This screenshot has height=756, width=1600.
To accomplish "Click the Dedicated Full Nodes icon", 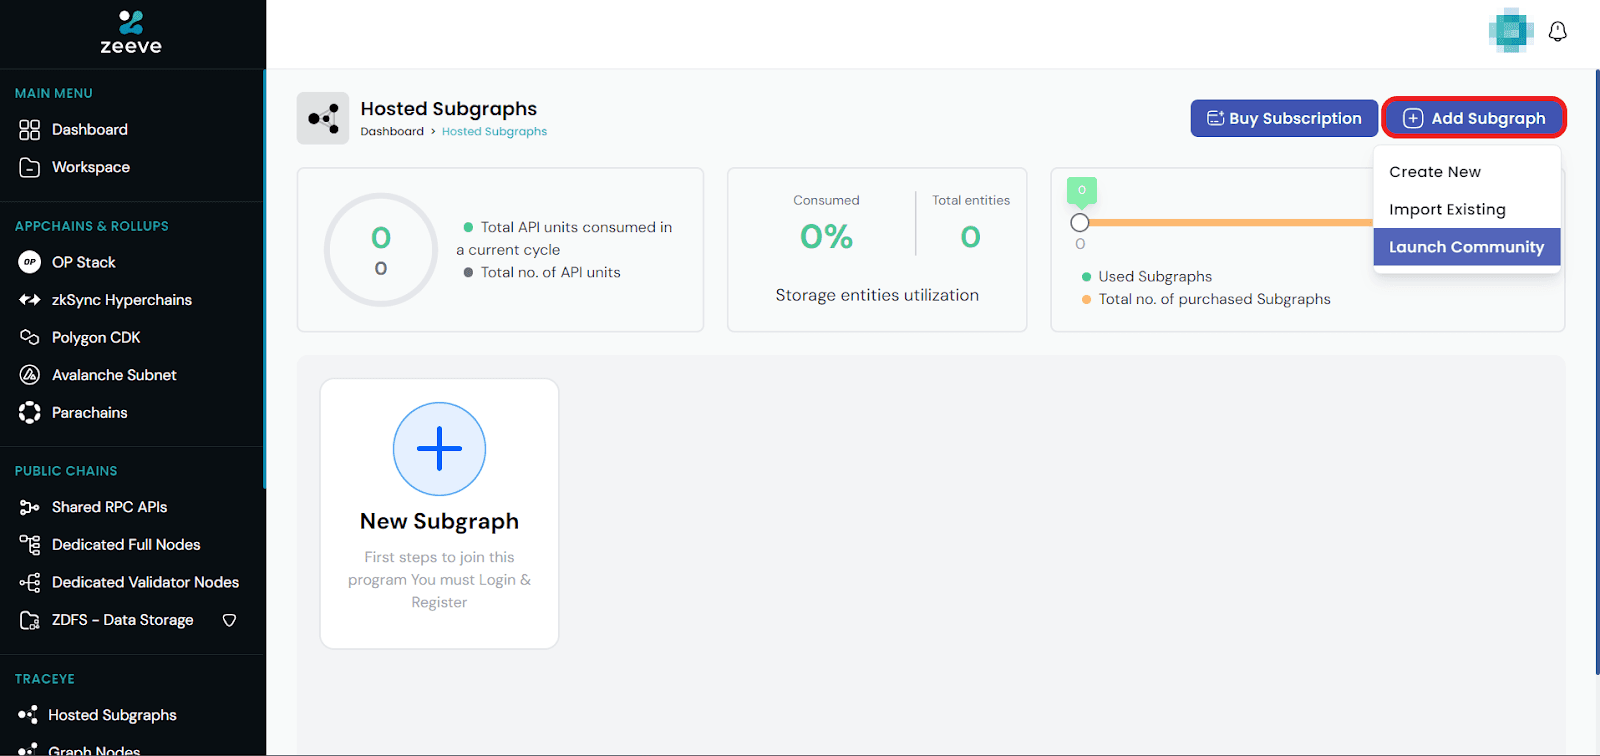I will pyautogui.click(x=30, y=544).
